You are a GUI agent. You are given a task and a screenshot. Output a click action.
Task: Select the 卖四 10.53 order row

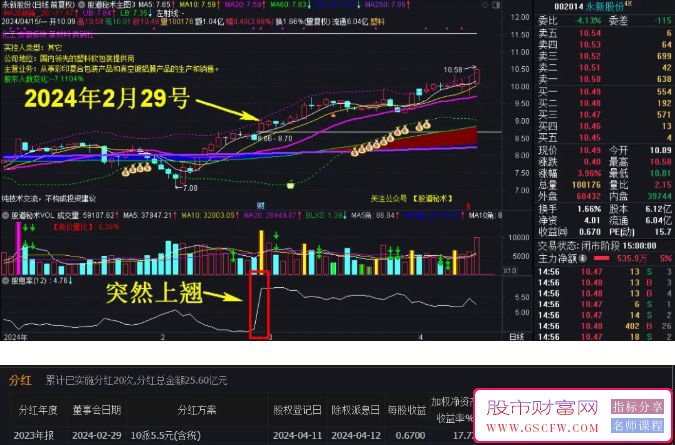[604, 45]
